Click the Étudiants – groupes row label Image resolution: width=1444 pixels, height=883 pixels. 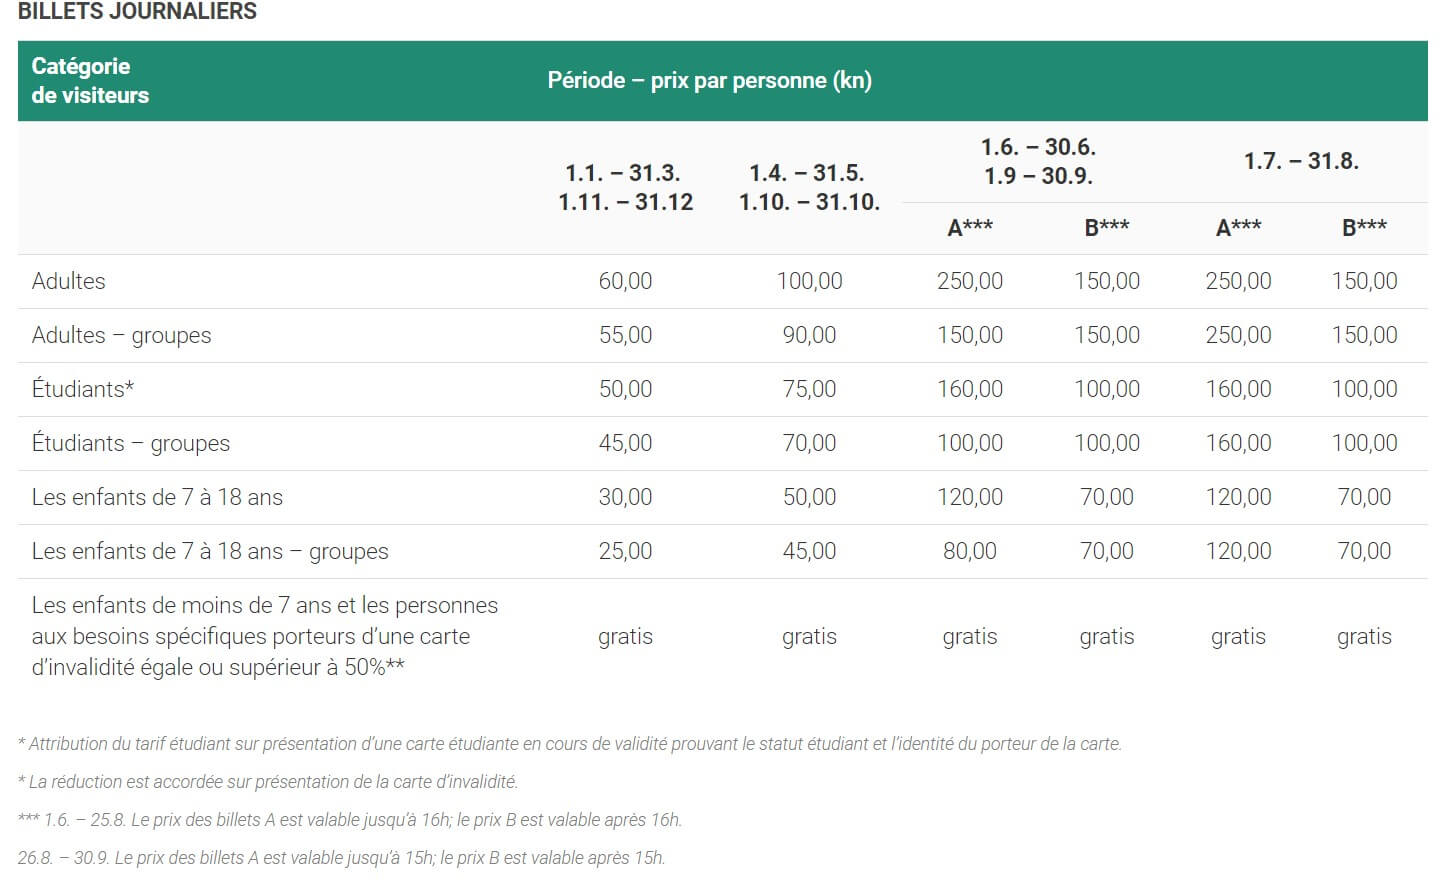point(130,443)
